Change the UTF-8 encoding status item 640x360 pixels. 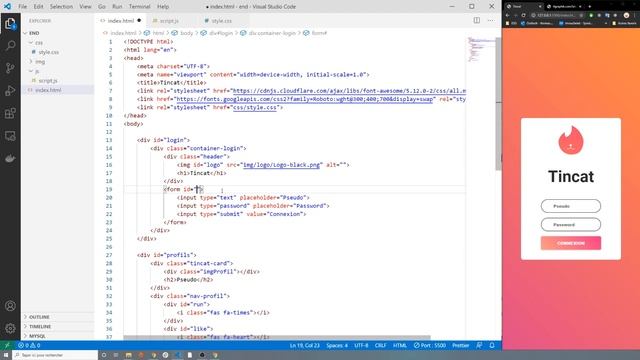[361, 345]
